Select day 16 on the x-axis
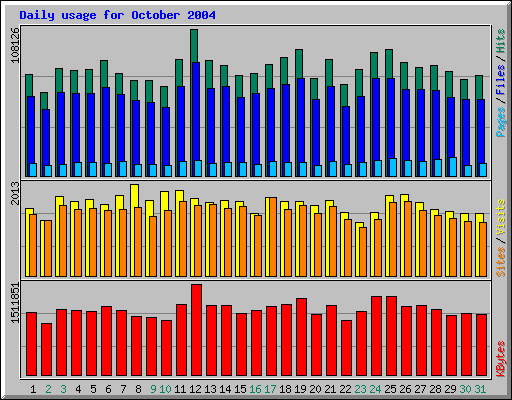 pyautogui.click(x=255, y=389)
